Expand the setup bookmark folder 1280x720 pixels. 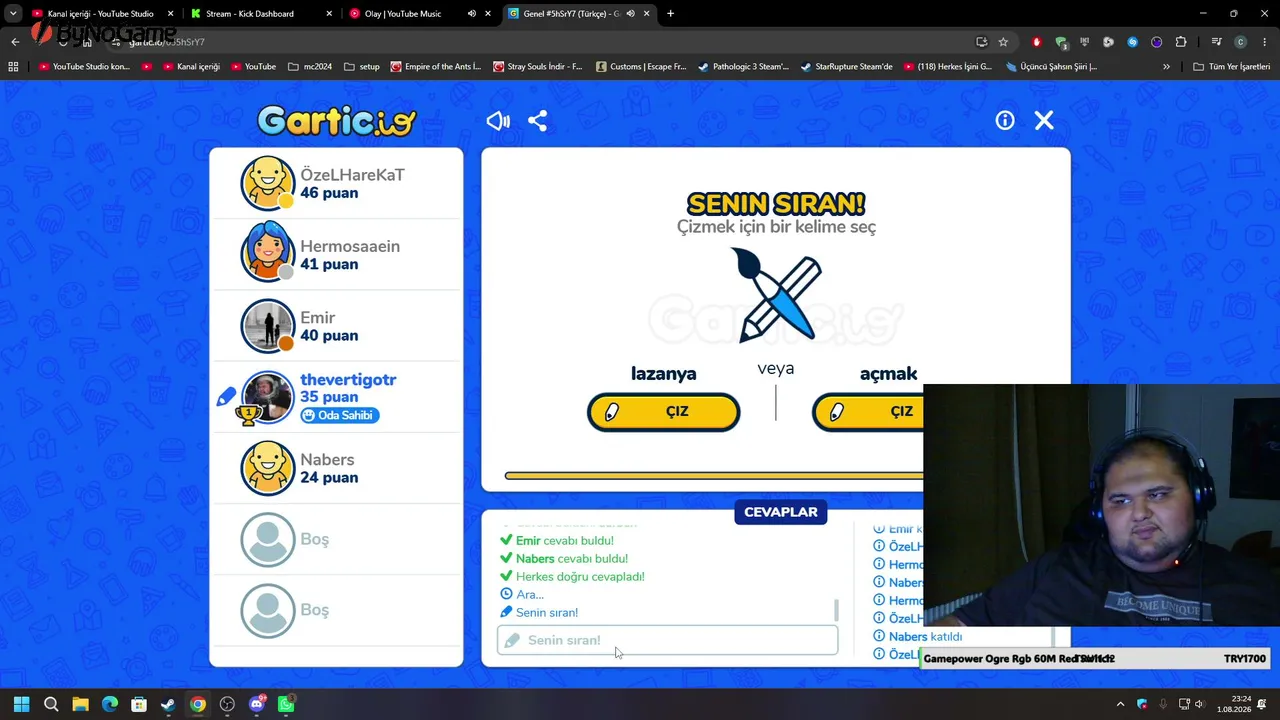coord(362,67)
